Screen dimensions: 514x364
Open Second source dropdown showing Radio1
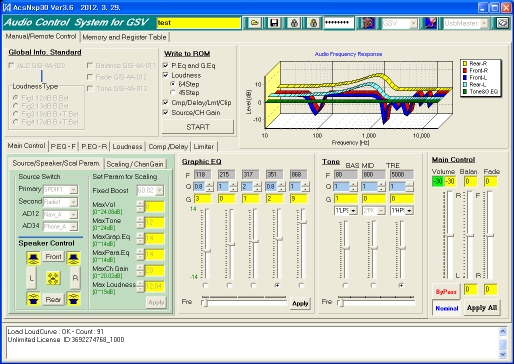pos(73,202)
